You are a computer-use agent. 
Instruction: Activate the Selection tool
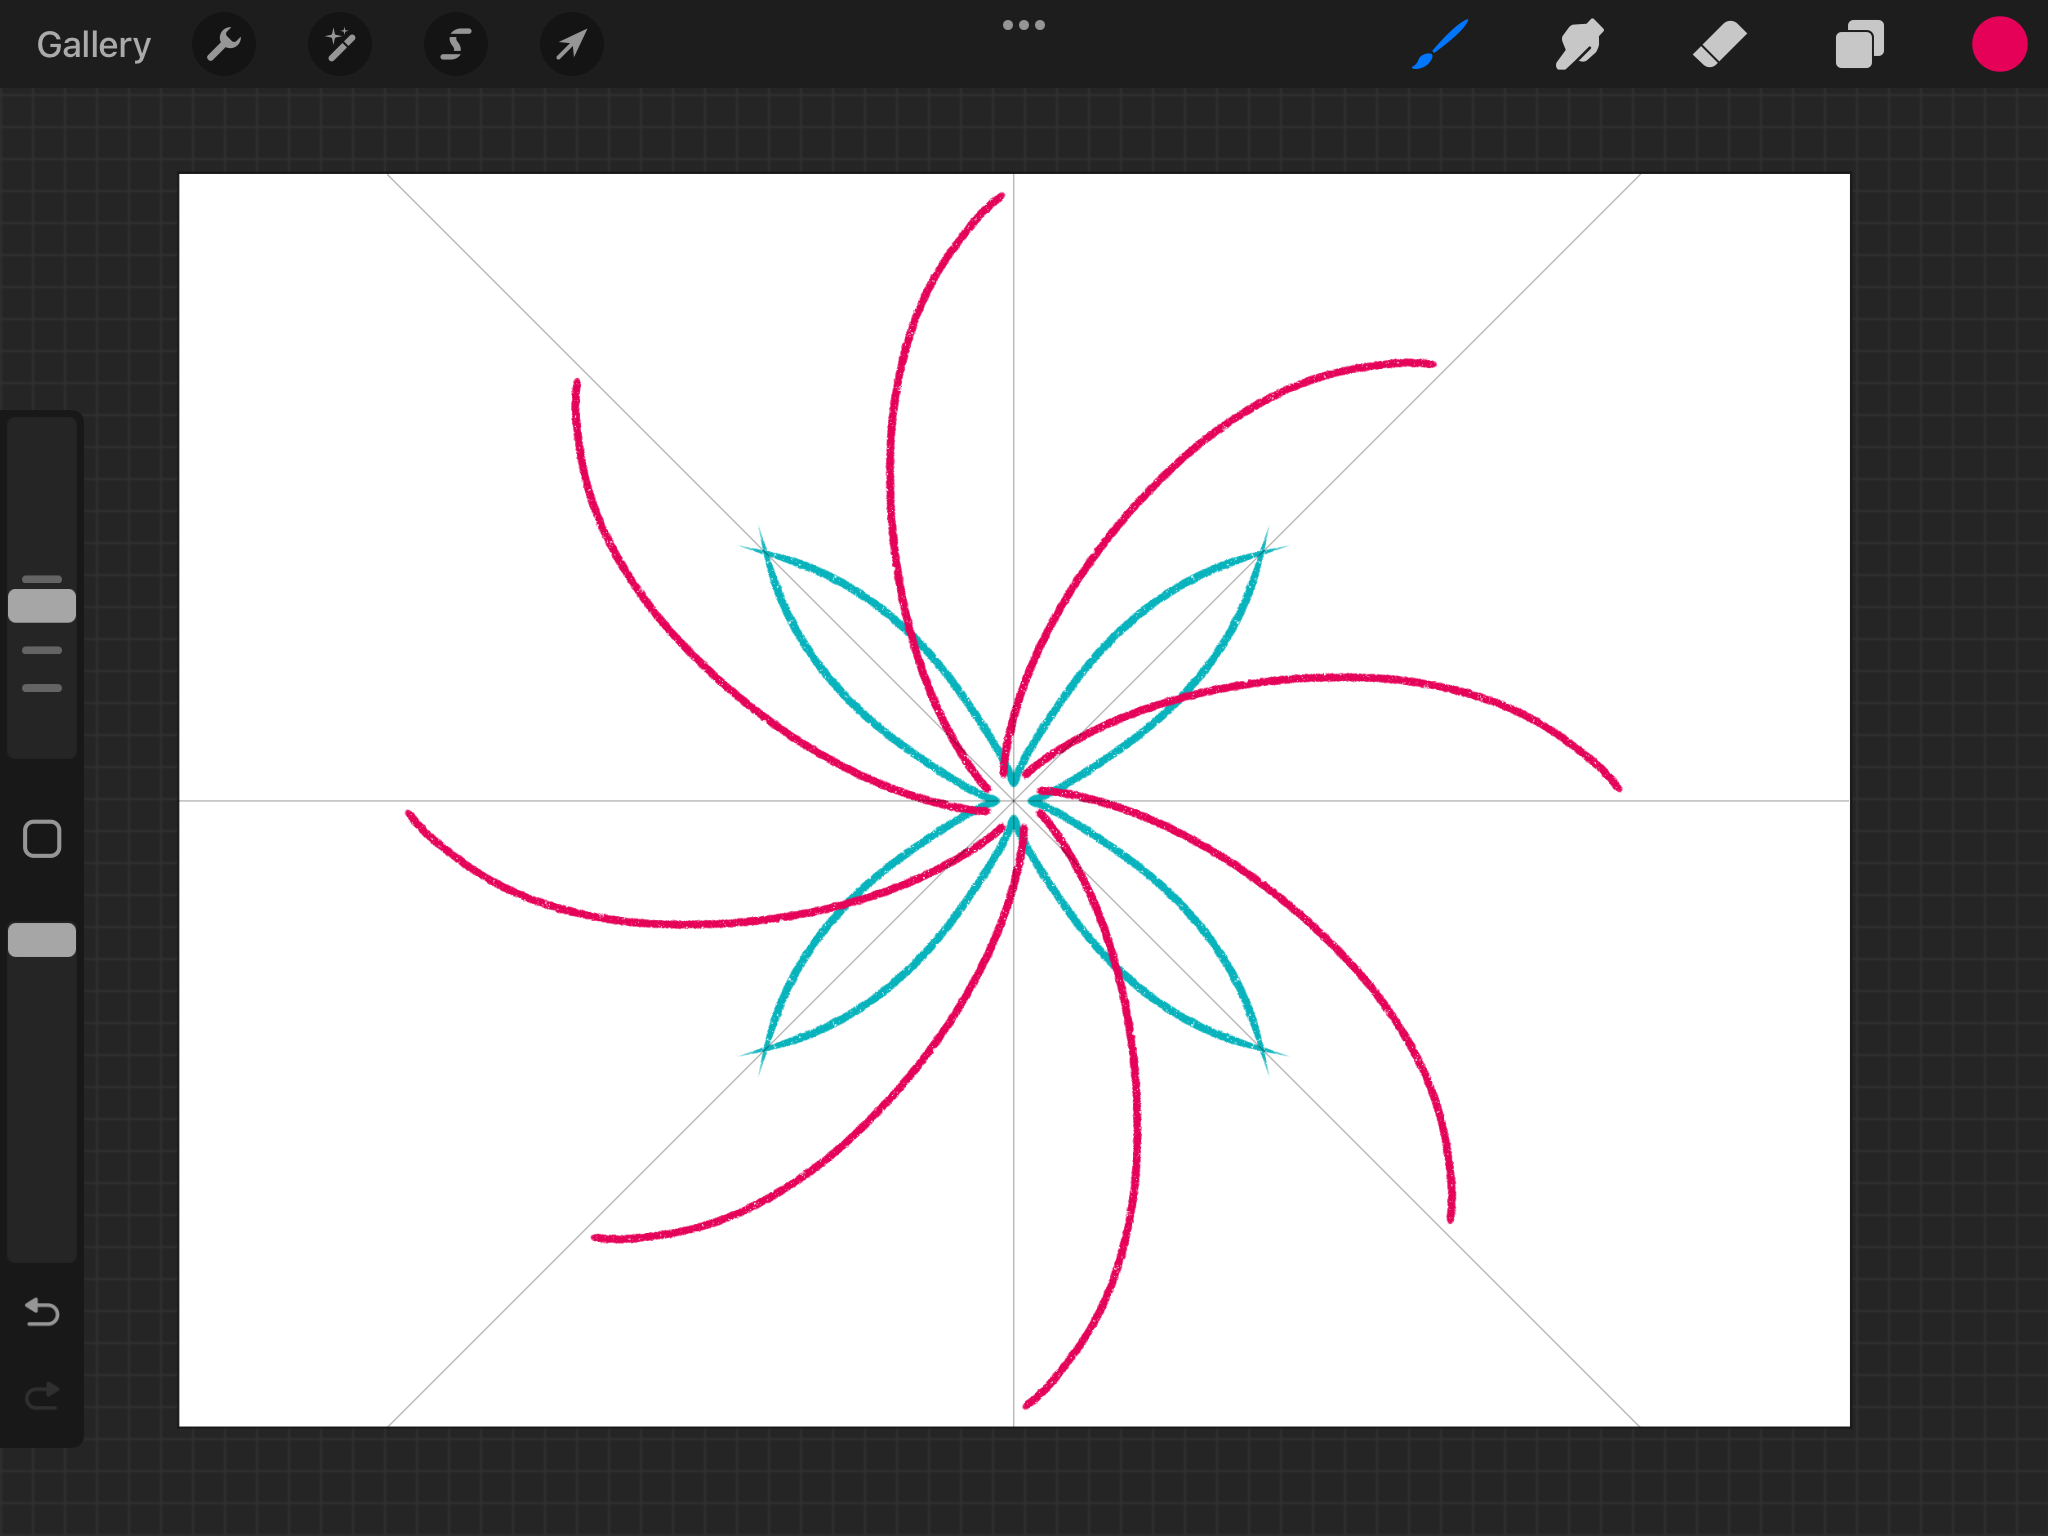456,45
